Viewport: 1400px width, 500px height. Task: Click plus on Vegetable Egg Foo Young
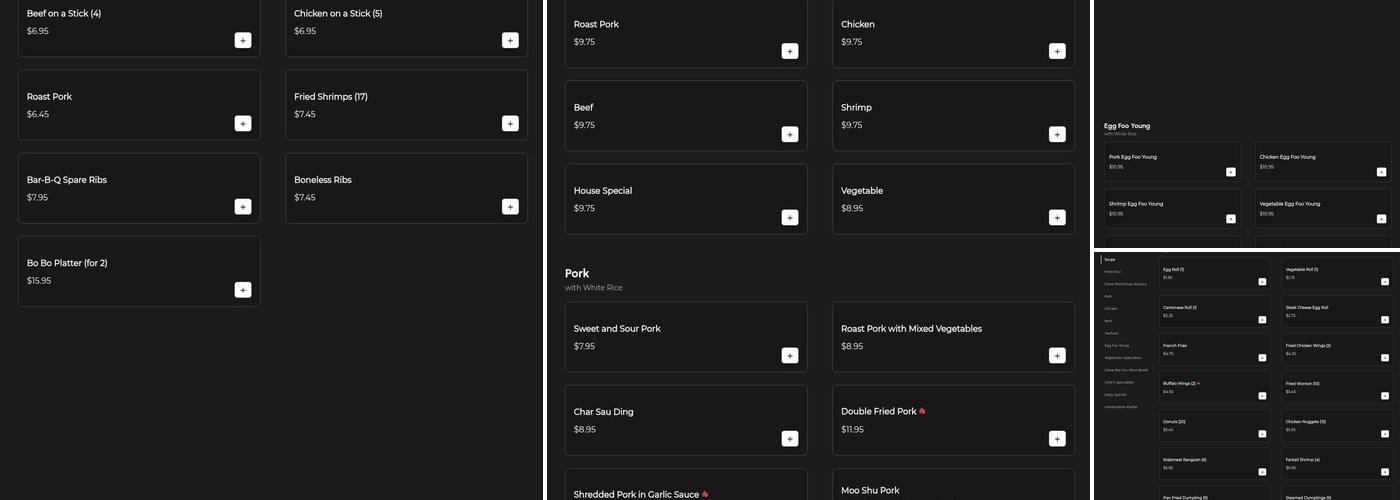pos(1381,219)
